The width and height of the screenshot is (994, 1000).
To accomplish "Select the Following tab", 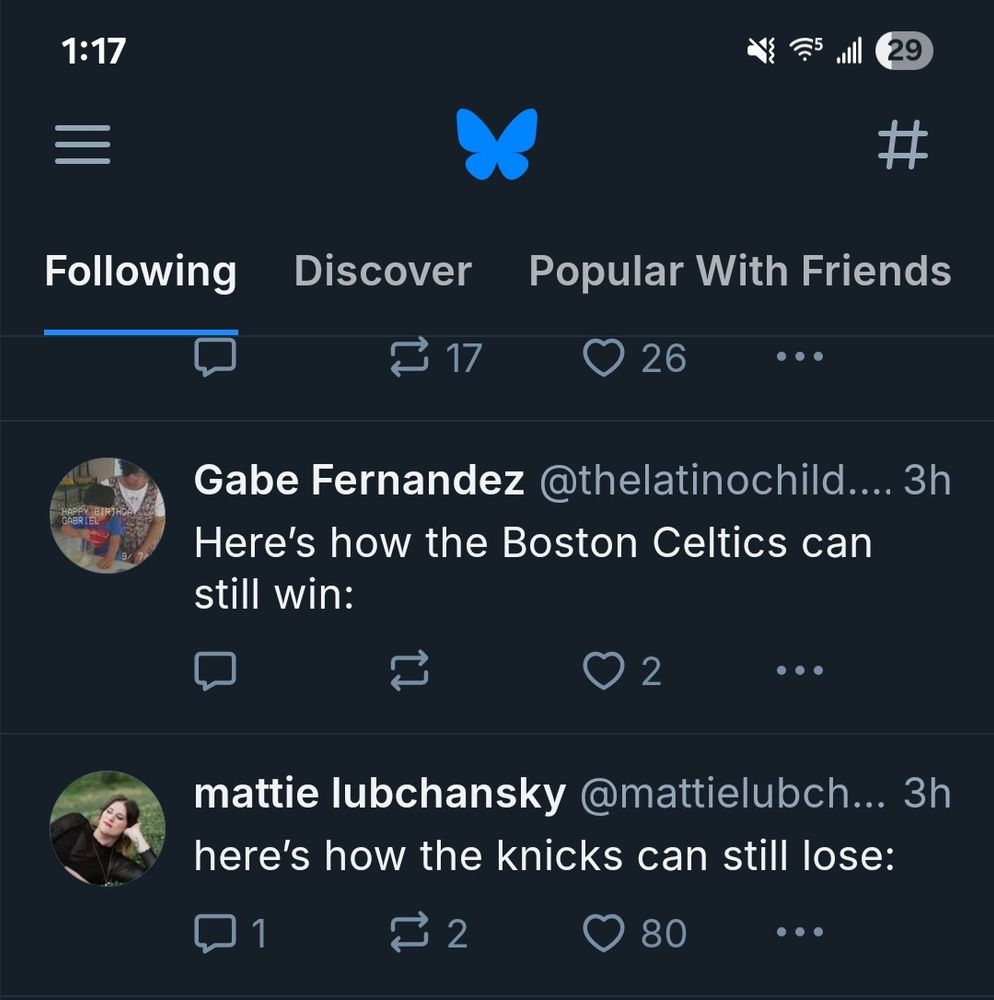I will point(141,271).
